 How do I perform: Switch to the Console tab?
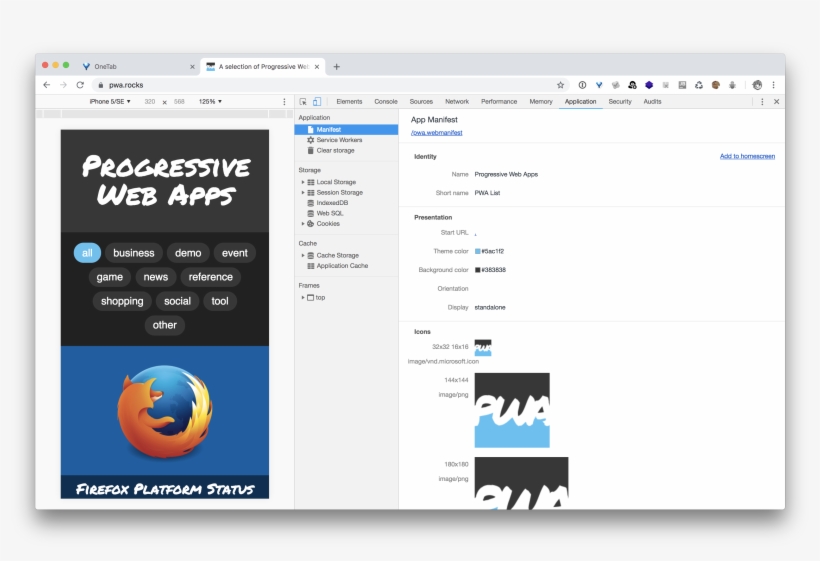pyautogui.click(x=386, y=101)
